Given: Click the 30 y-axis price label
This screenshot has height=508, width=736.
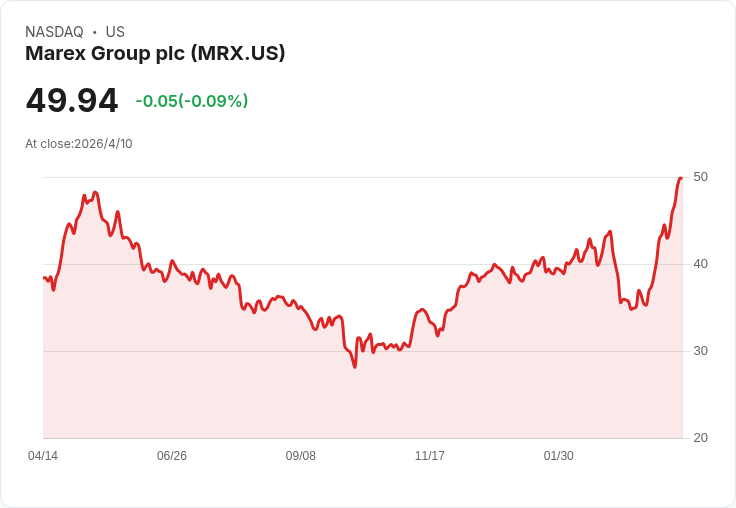Looking at the screenshot, I should [x=700, y=351].
